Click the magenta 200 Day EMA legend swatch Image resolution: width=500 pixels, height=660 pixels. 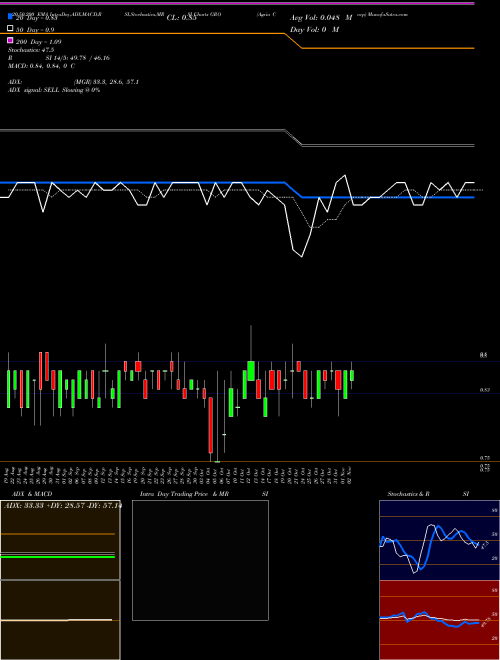point(10,40)
